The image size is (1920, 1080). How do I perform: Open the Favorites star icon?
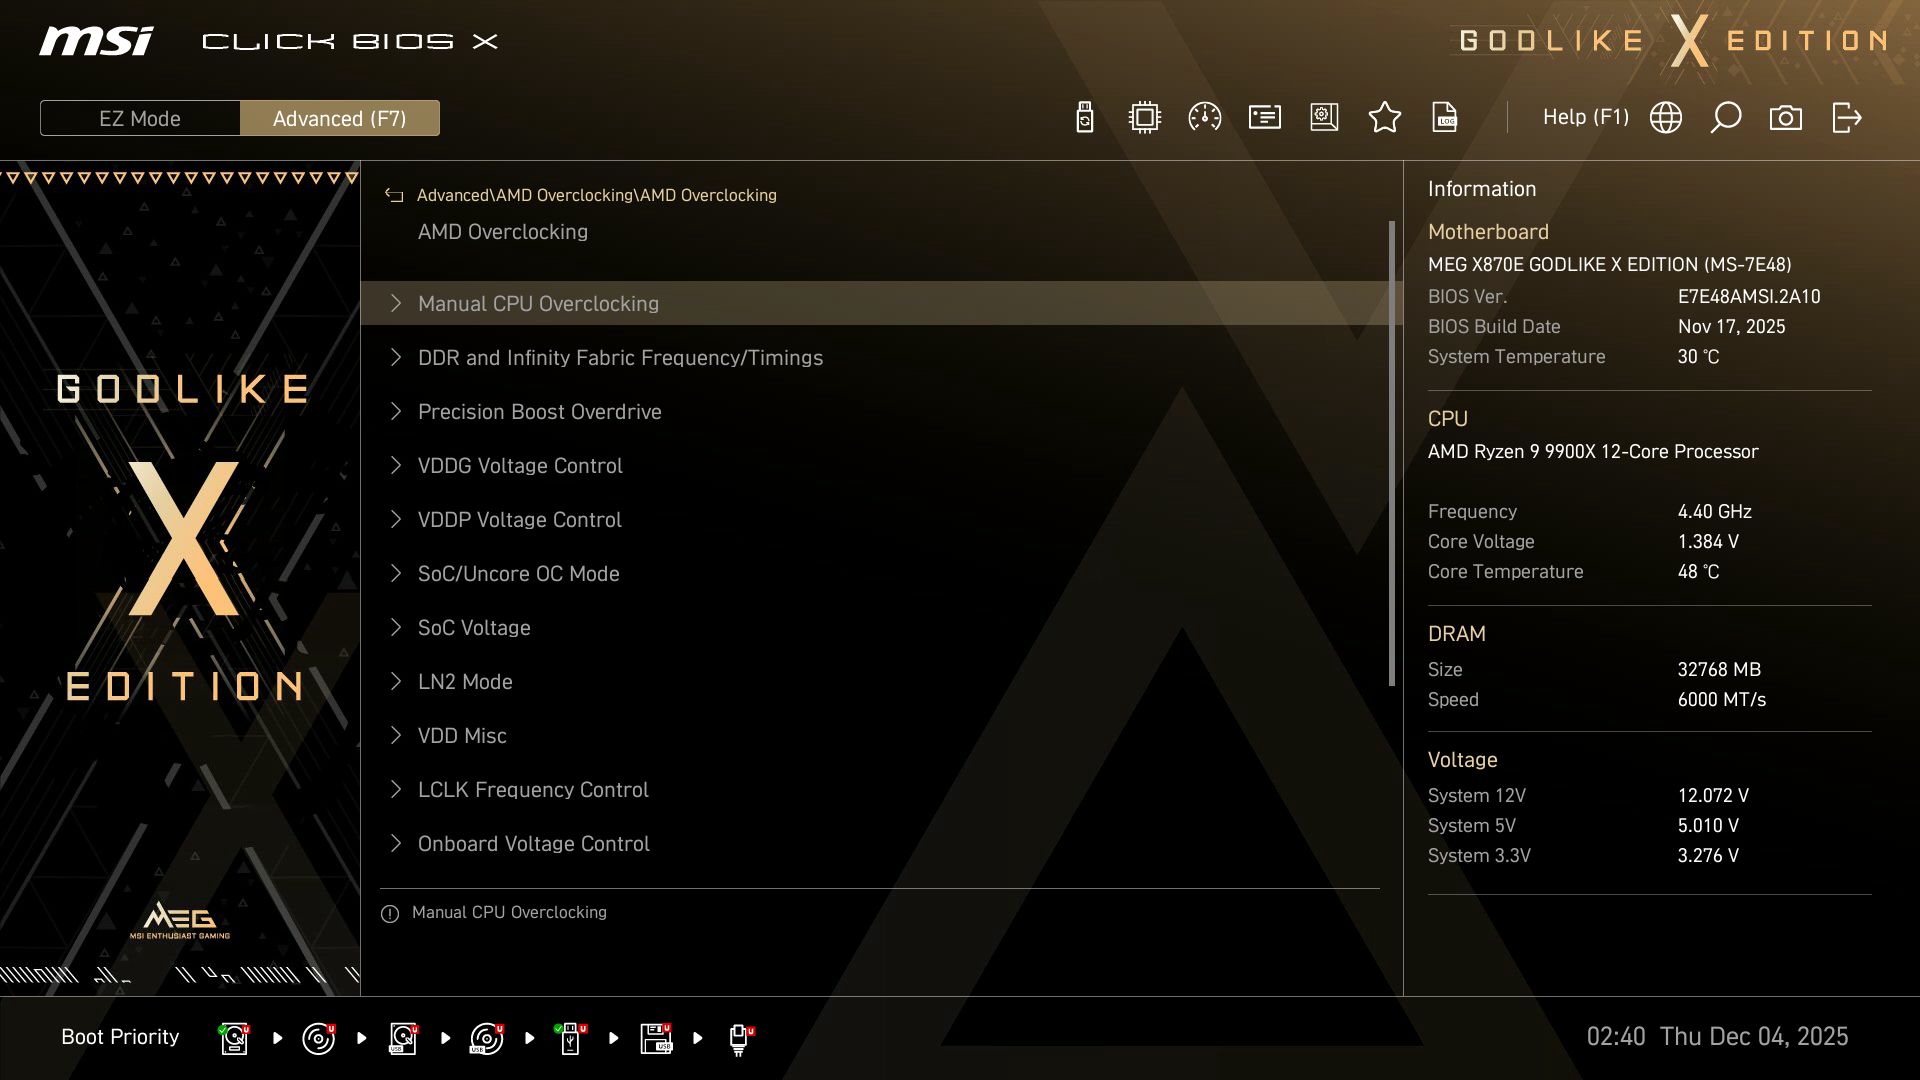[x=1385, y=117]
